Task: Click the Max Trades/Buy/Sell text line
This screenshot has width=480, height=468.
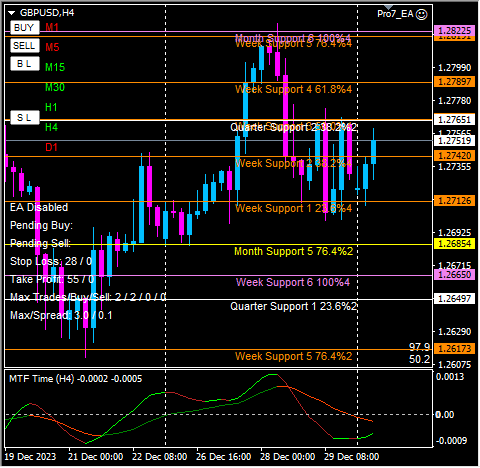Action: (88, 297)
